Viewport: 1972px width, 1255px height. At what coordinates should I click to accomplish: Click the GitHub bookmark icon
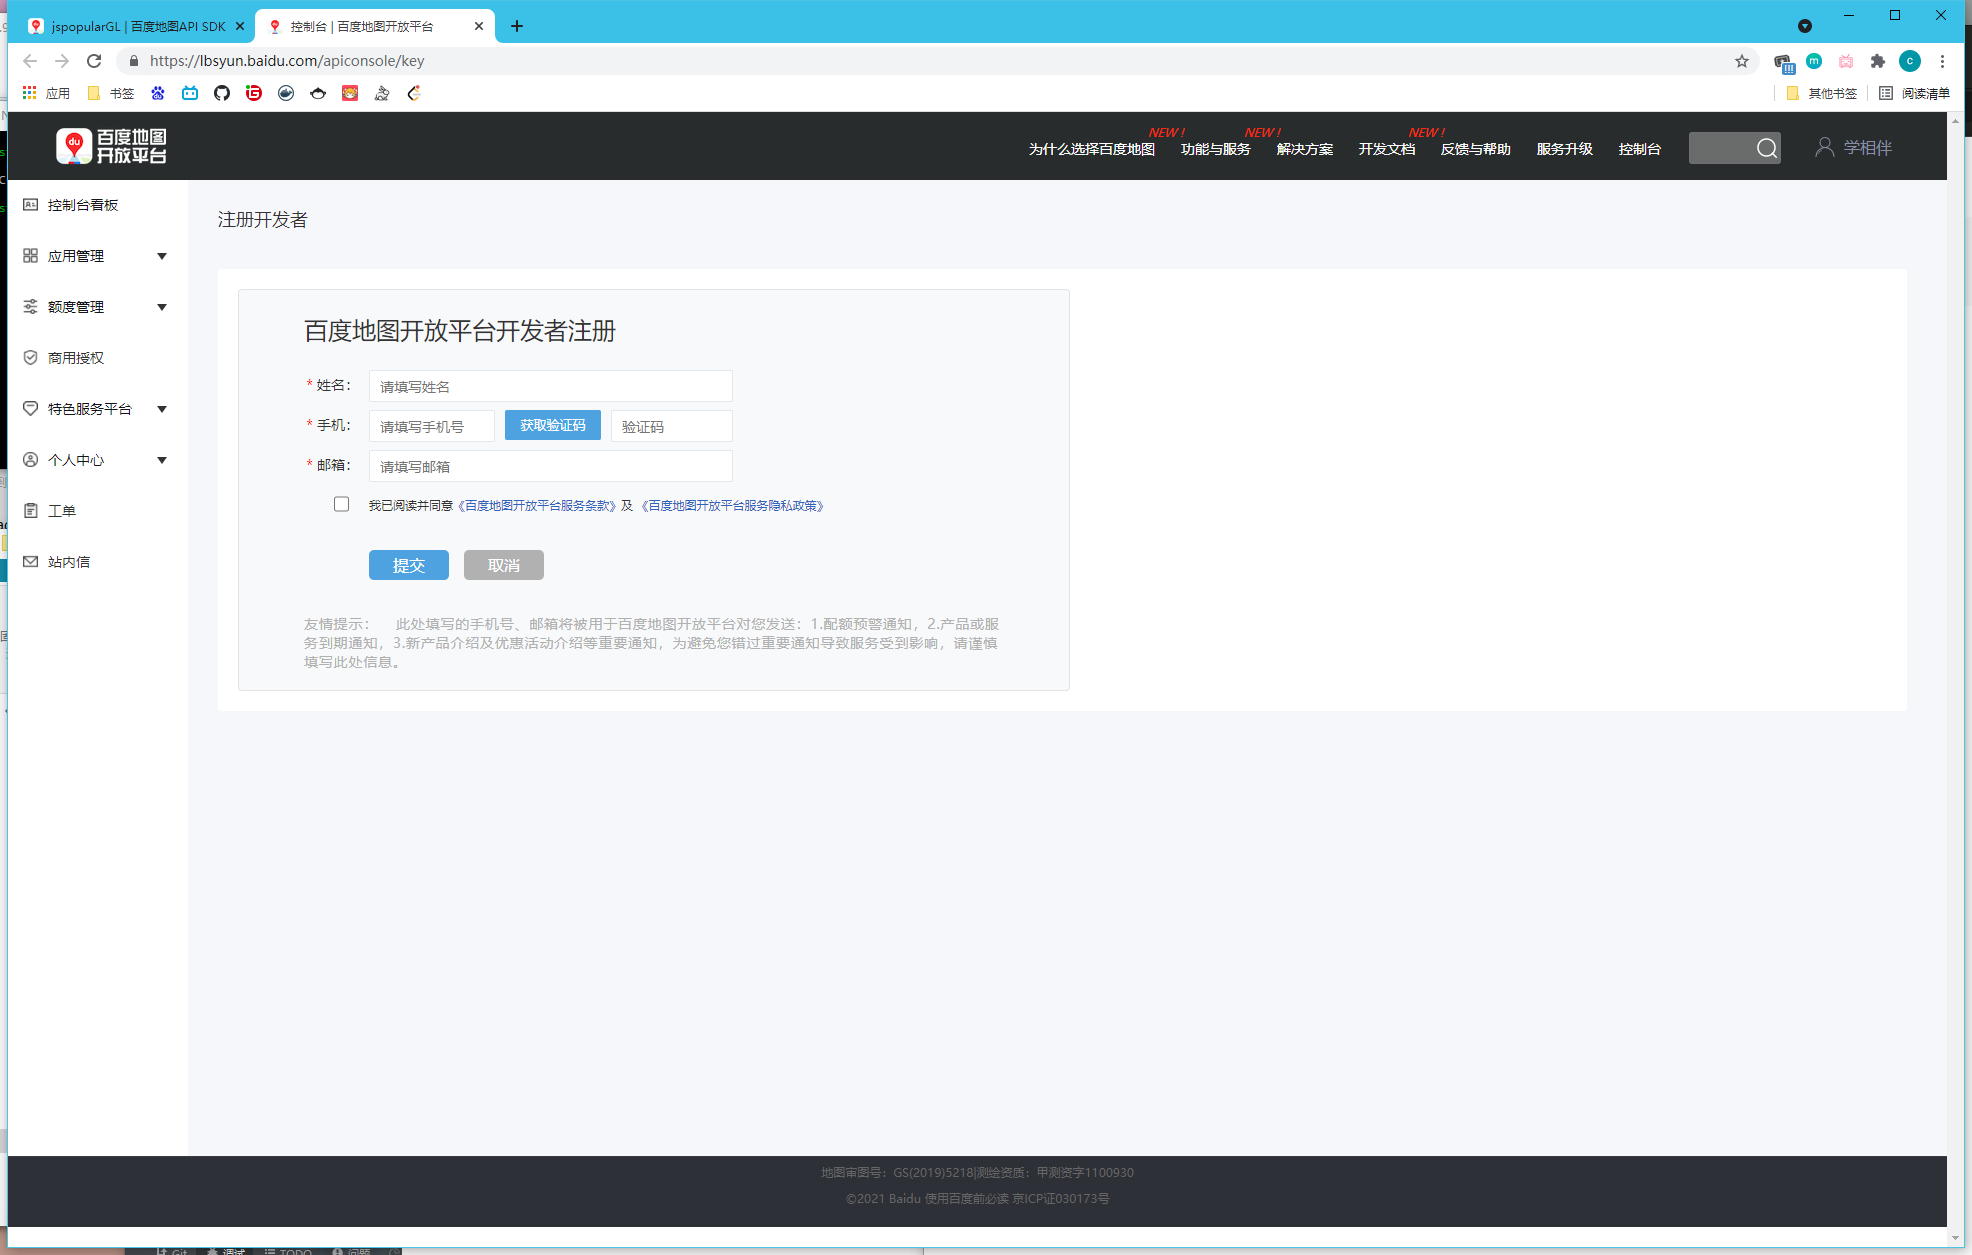point(222,93)
